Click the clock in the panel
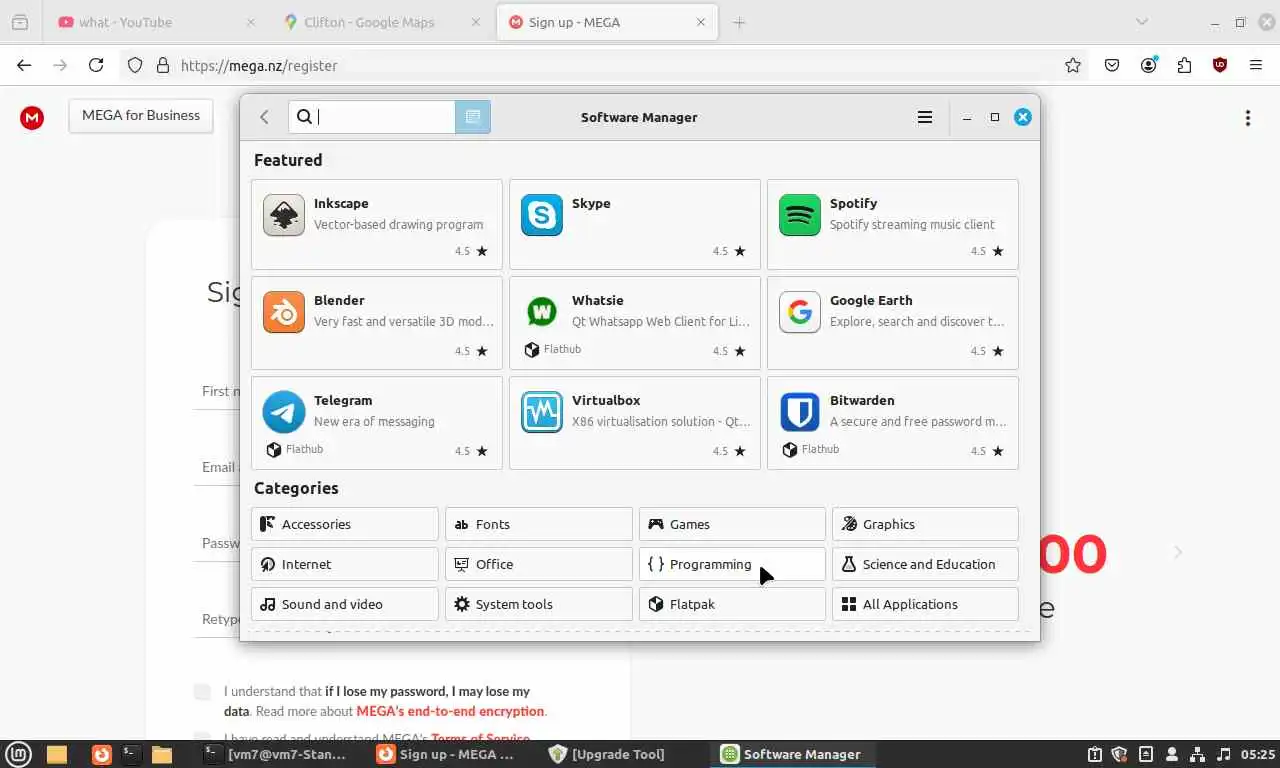 pos(1259,754)
